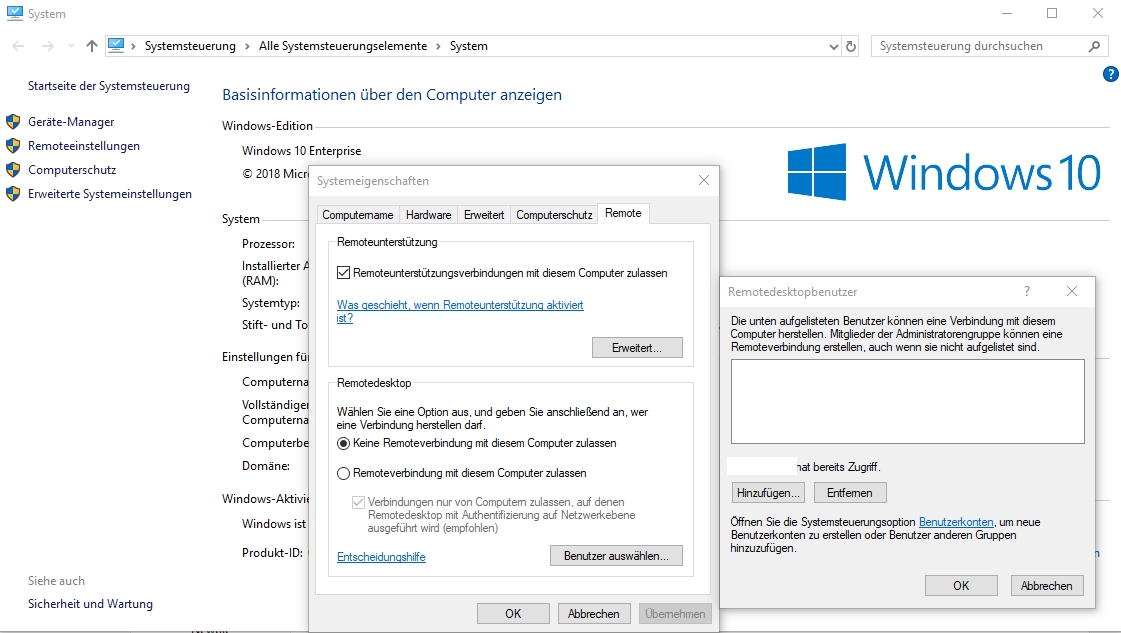
Task: Open the Entscheidungshilfe link
Action: [381, 556]
